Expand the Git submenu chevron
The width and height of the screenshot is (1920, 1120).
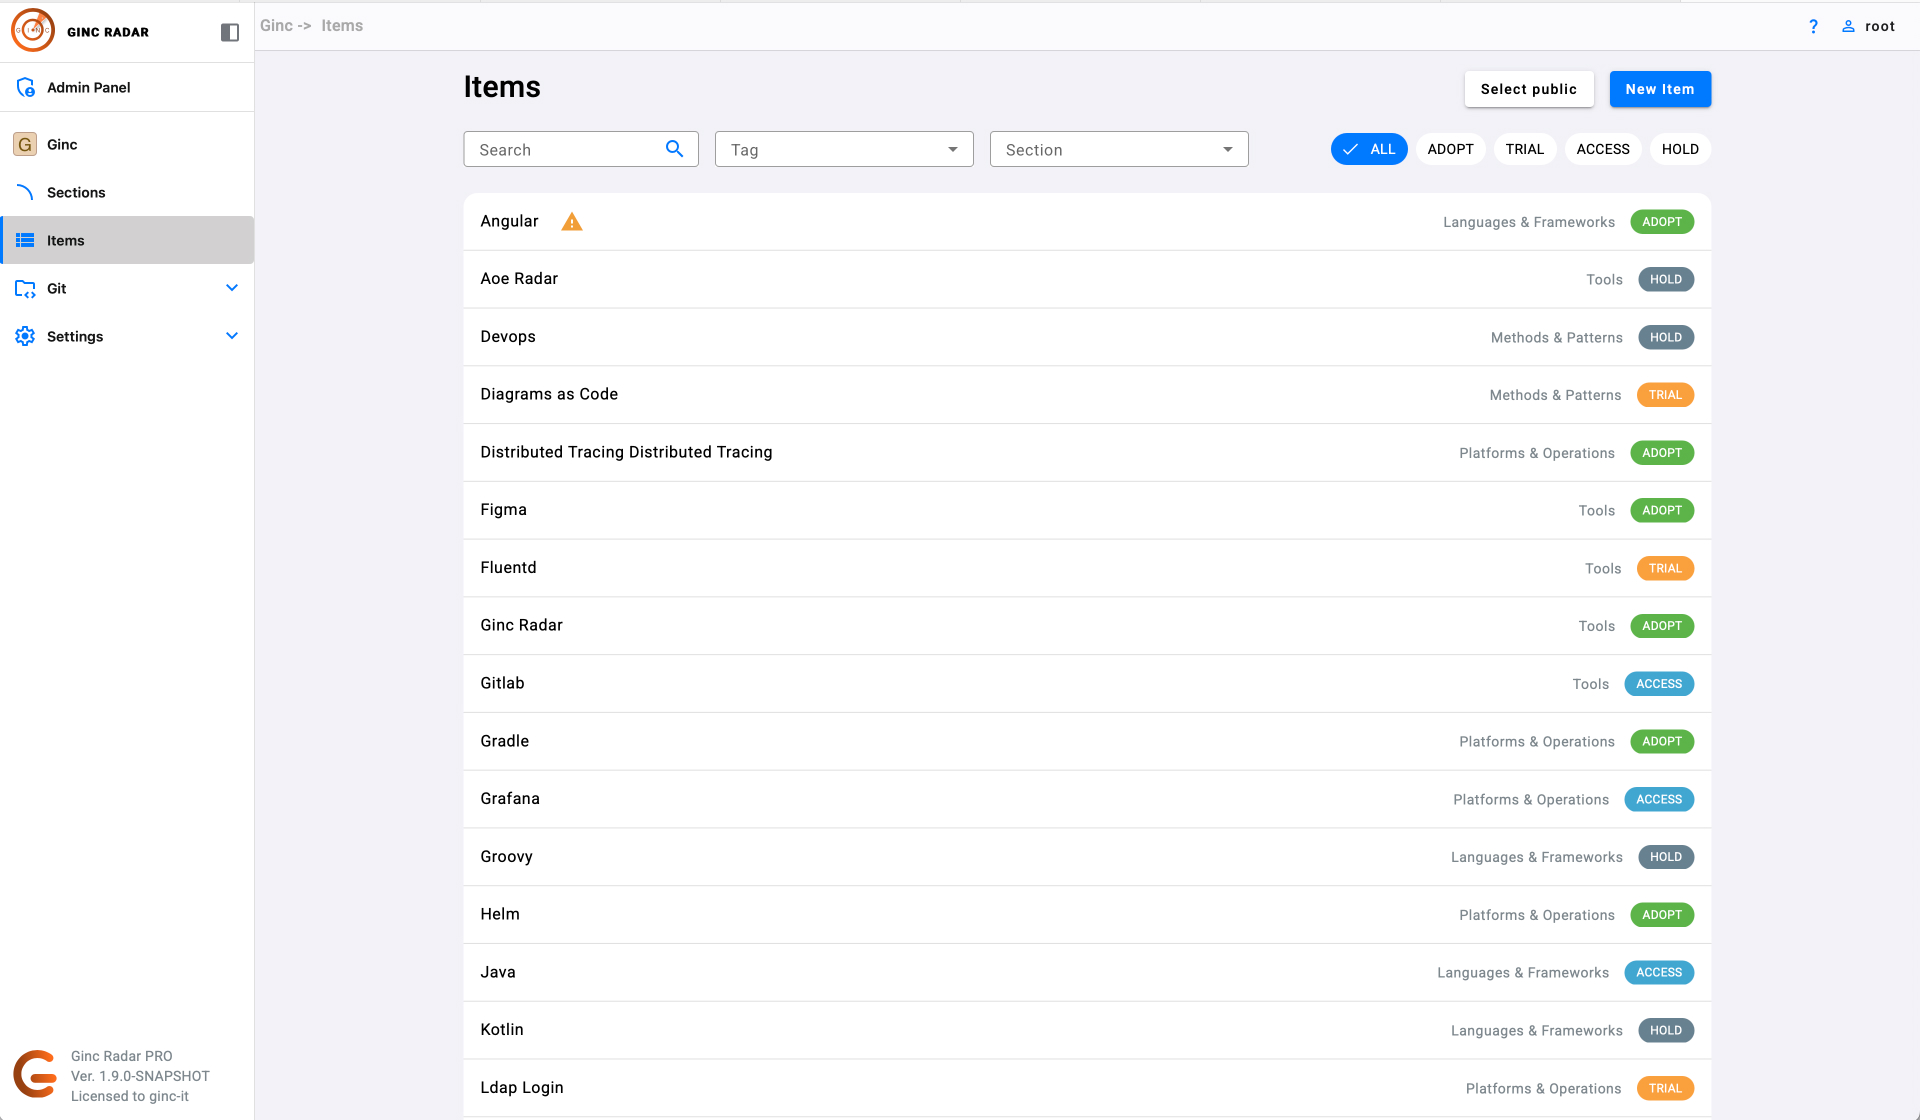pos(232,288)
